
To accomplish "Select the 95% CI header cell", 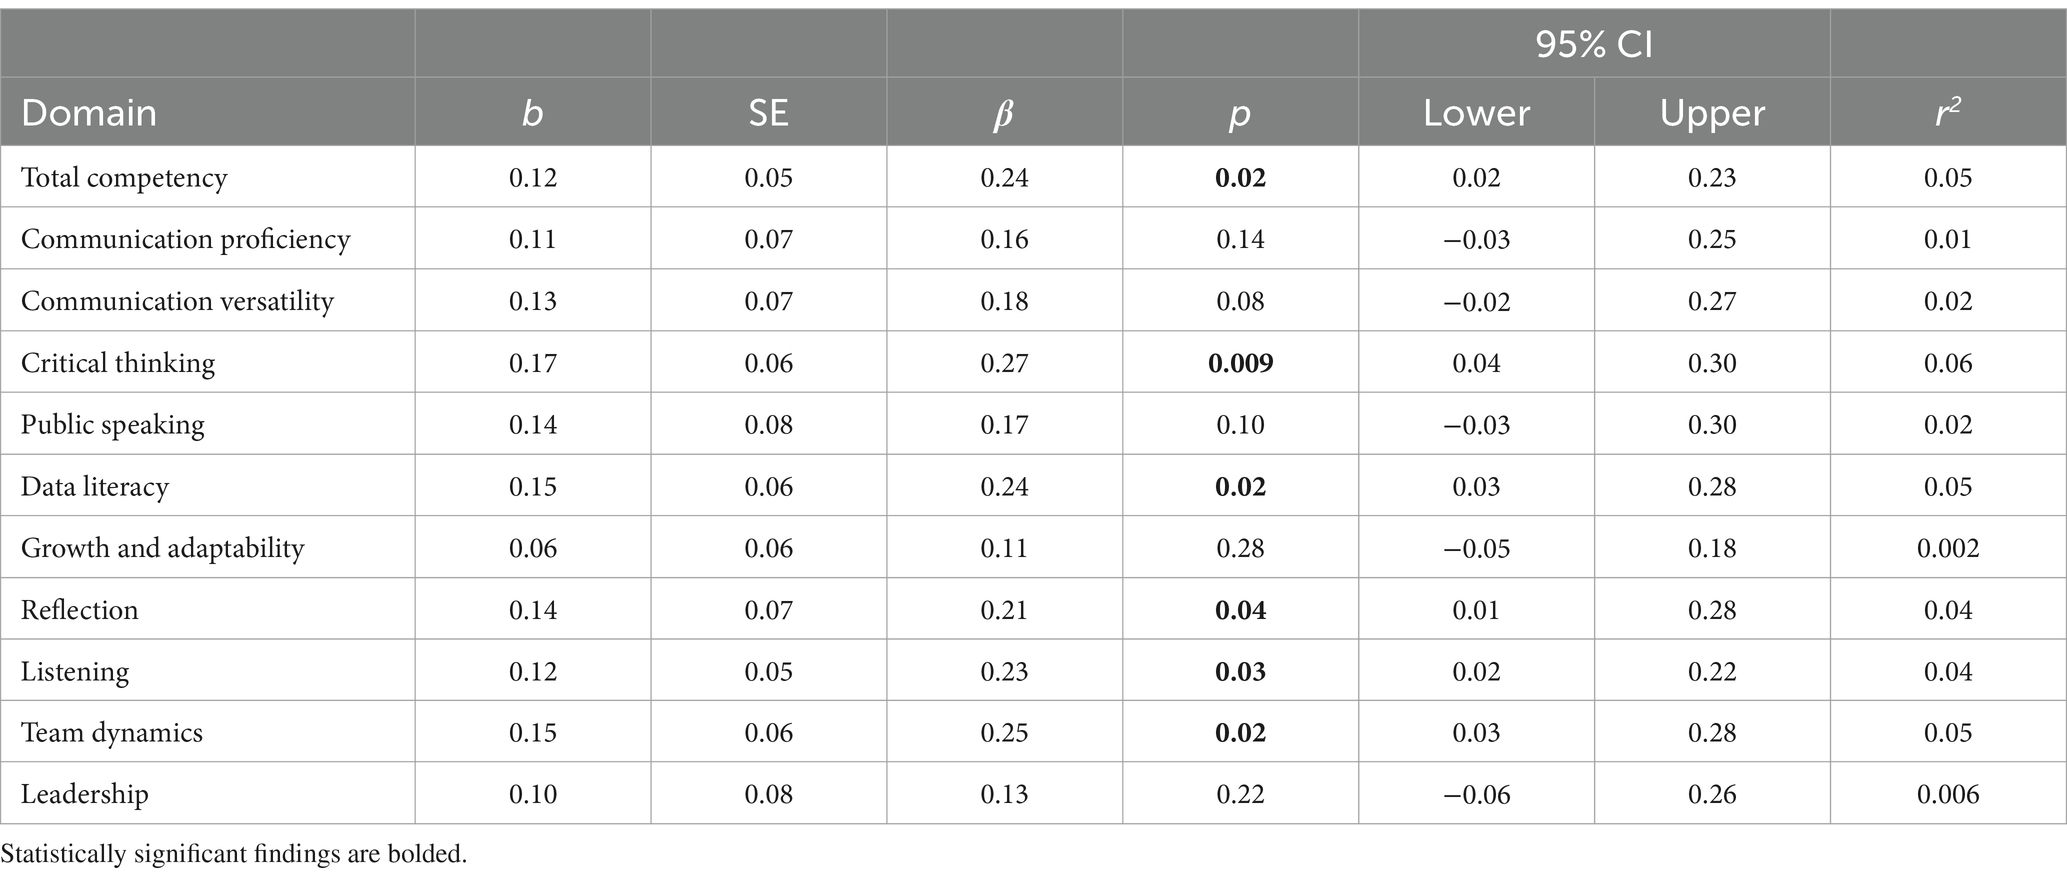I will [x=1594, y=45].
